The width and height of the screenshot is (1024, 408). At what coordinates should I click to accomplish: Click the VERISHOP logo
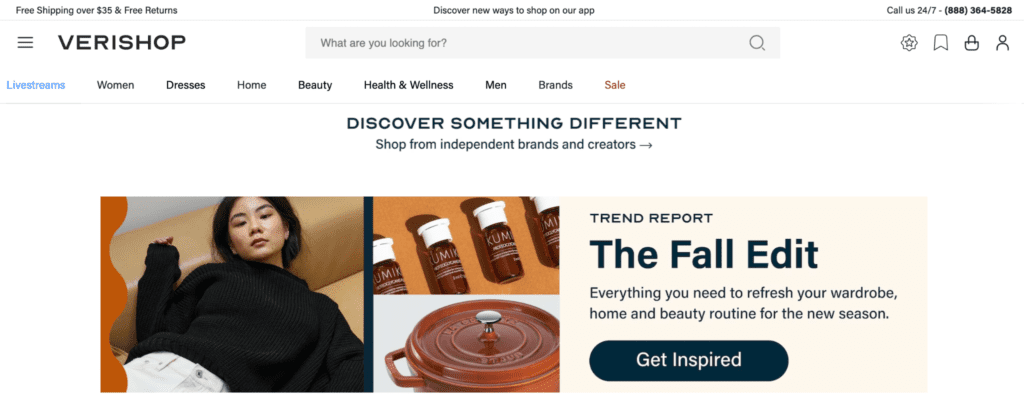121,43
